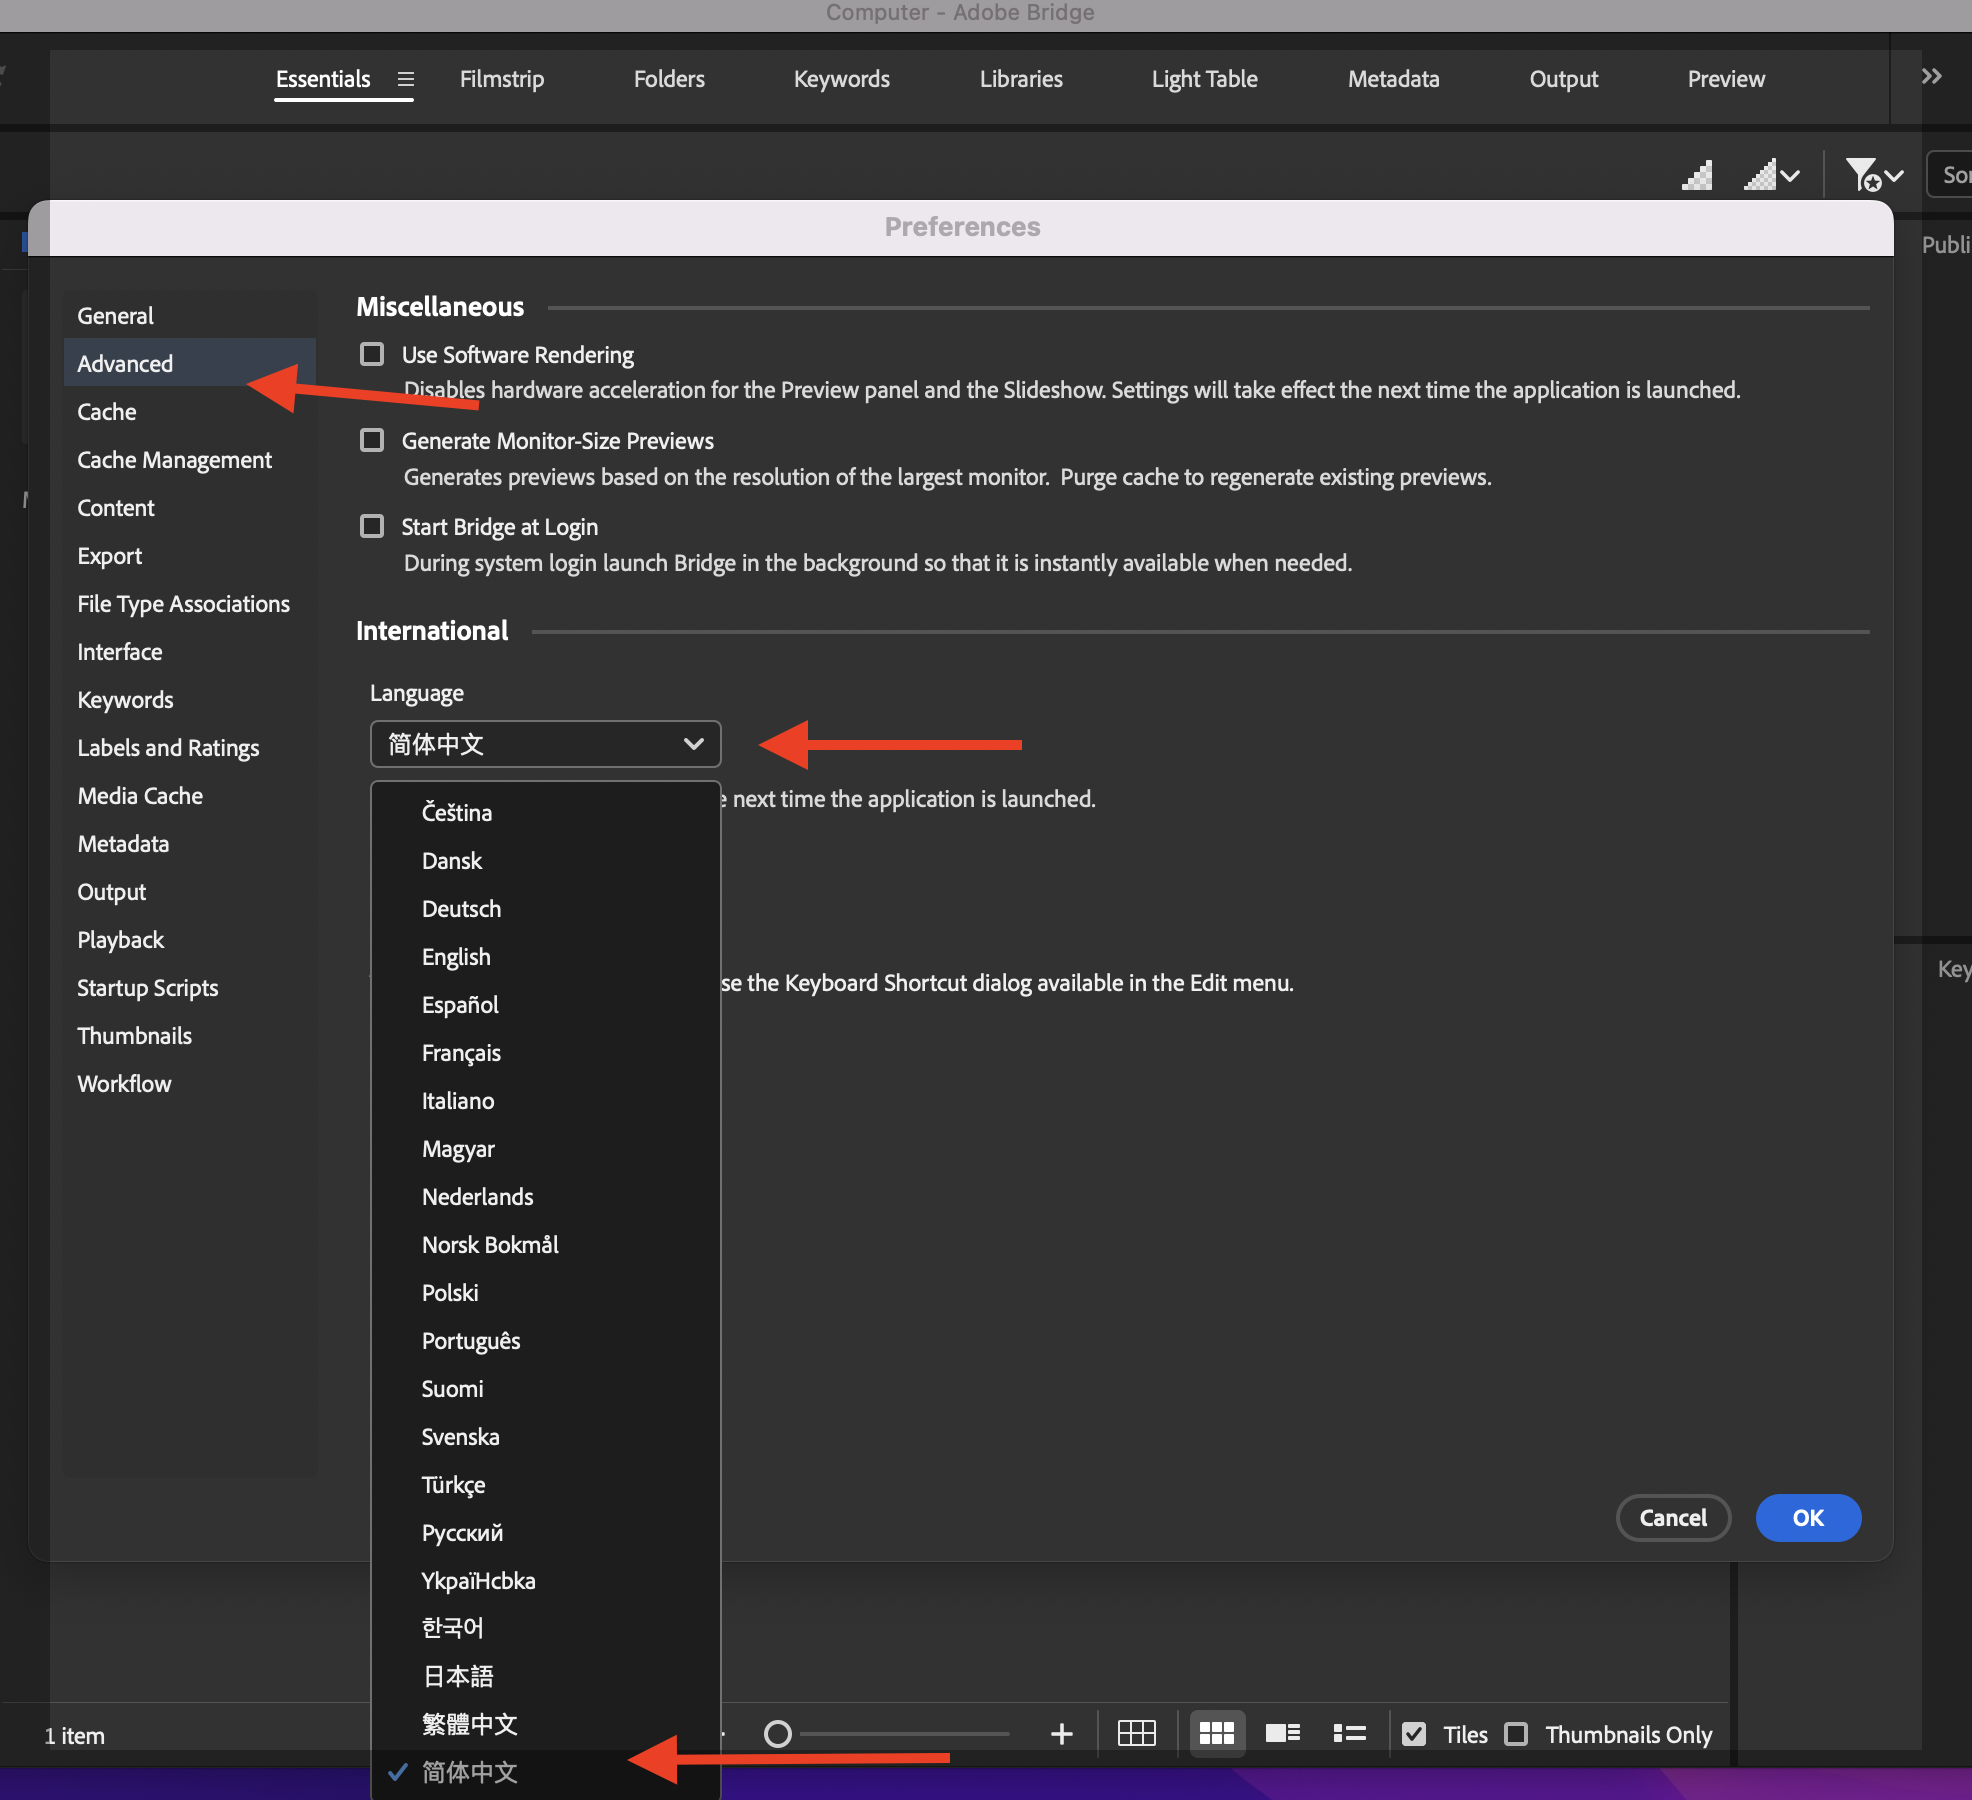Click the plus icon to enlarge thumbnails
The height and width of the screenshot is (1800, 1972).
(x=1061, y=1734)
